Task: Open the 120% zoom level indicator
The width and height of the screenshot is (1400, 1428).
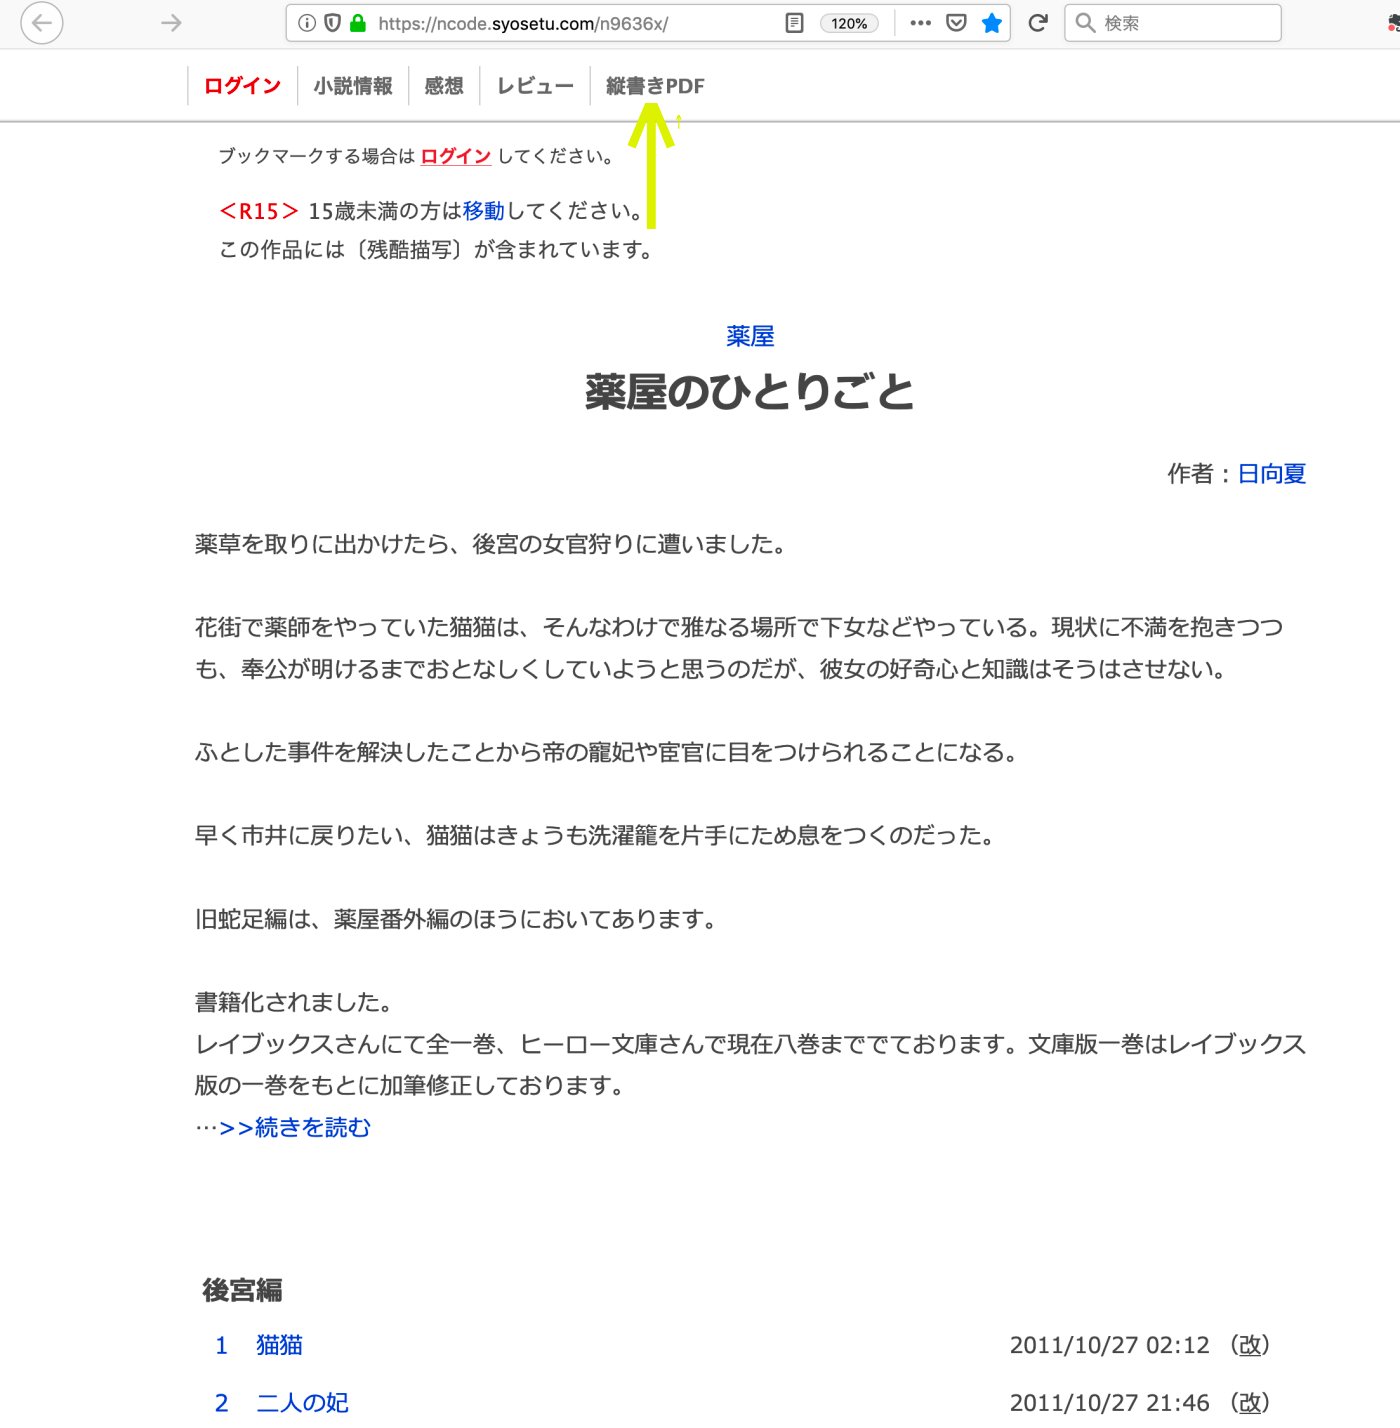Action: tap(849, 23)
